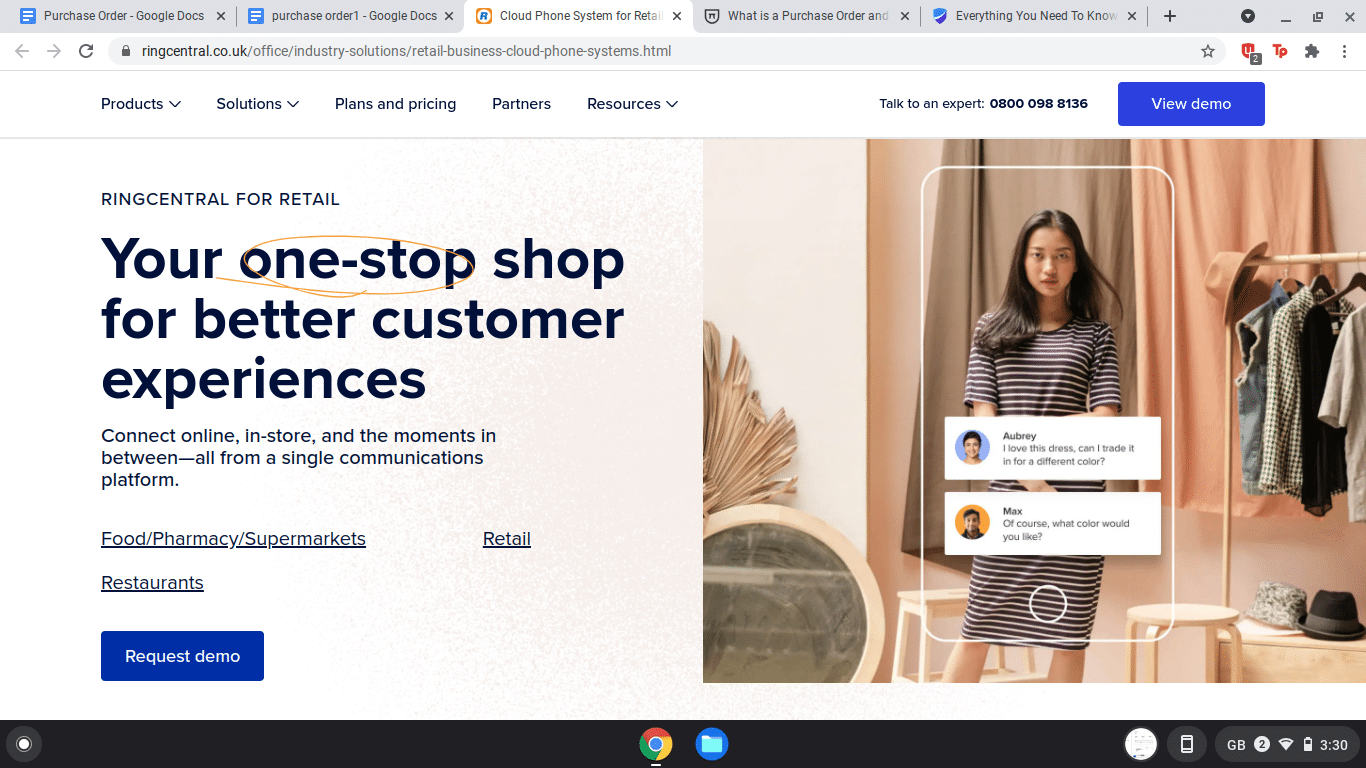Expand the Resources dropdown menu

coord(633,104)
